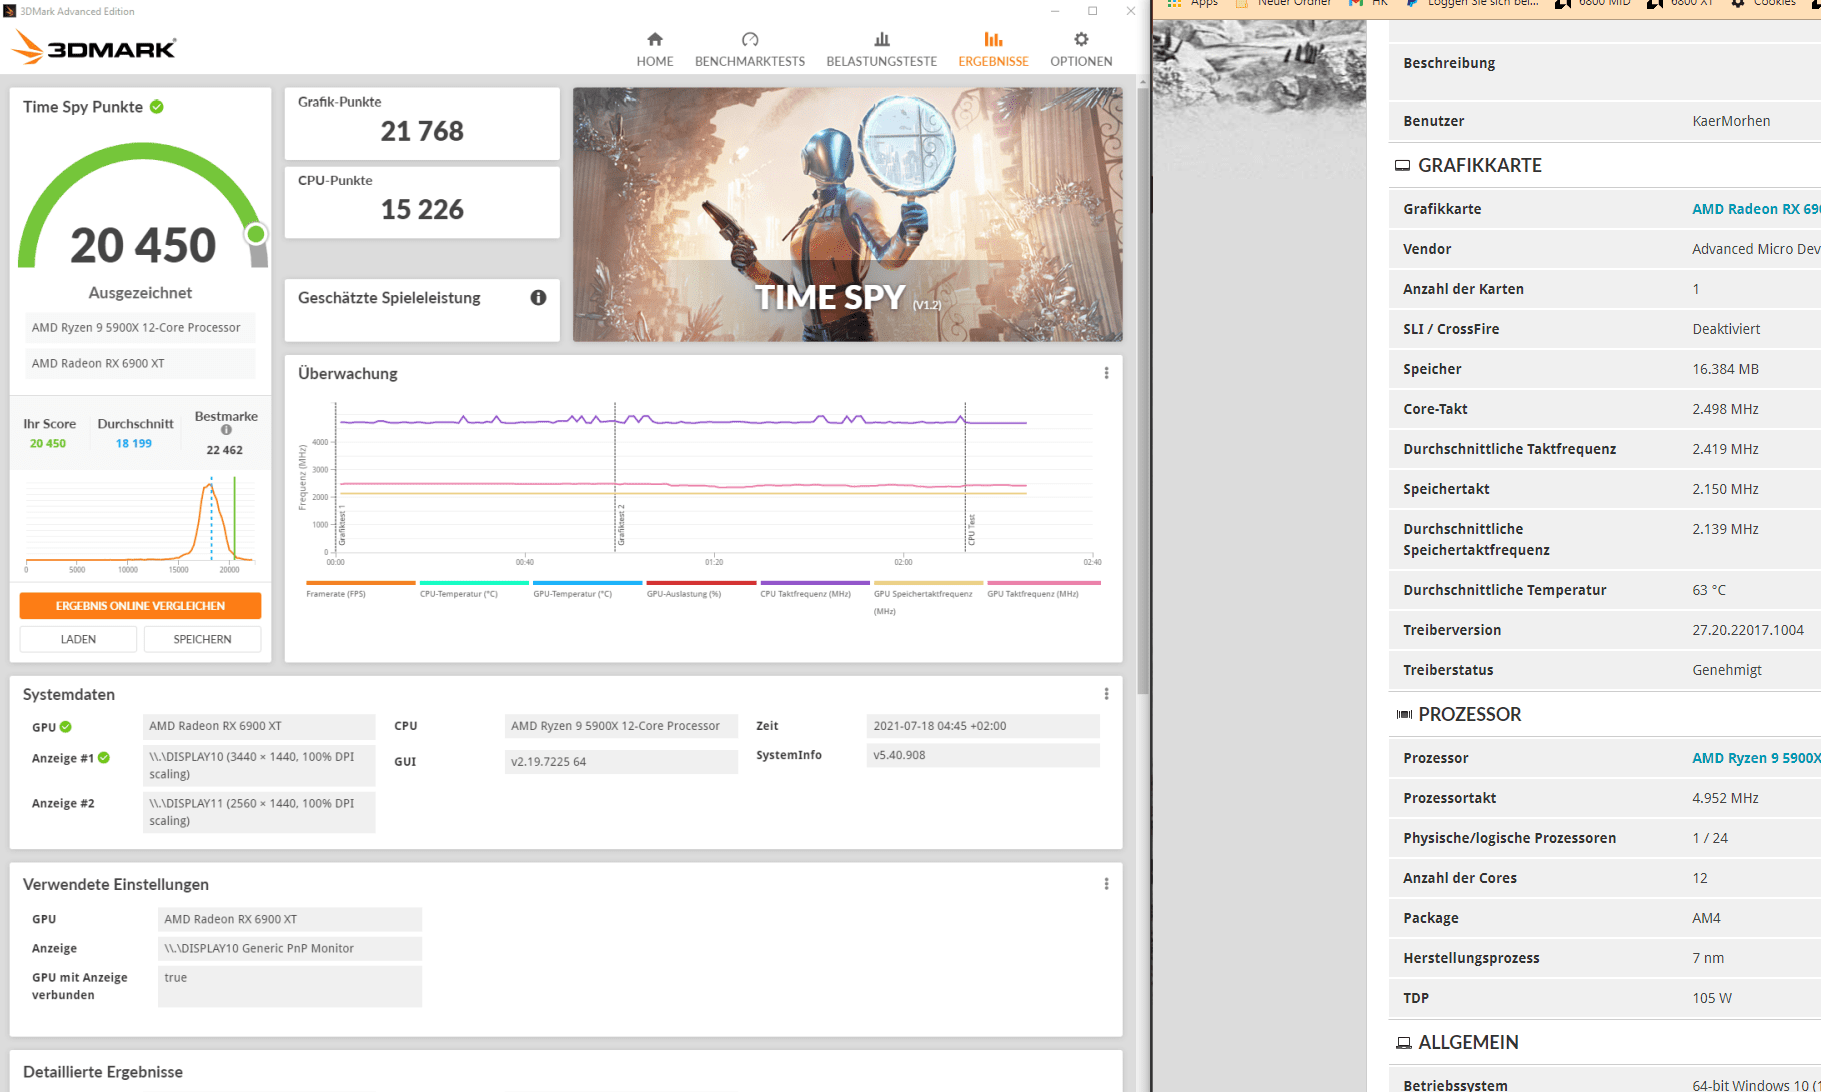Screen dimensions: 1821x1092
Task: Select the ERGEBNISSE tab
Action: coord(993,49)
